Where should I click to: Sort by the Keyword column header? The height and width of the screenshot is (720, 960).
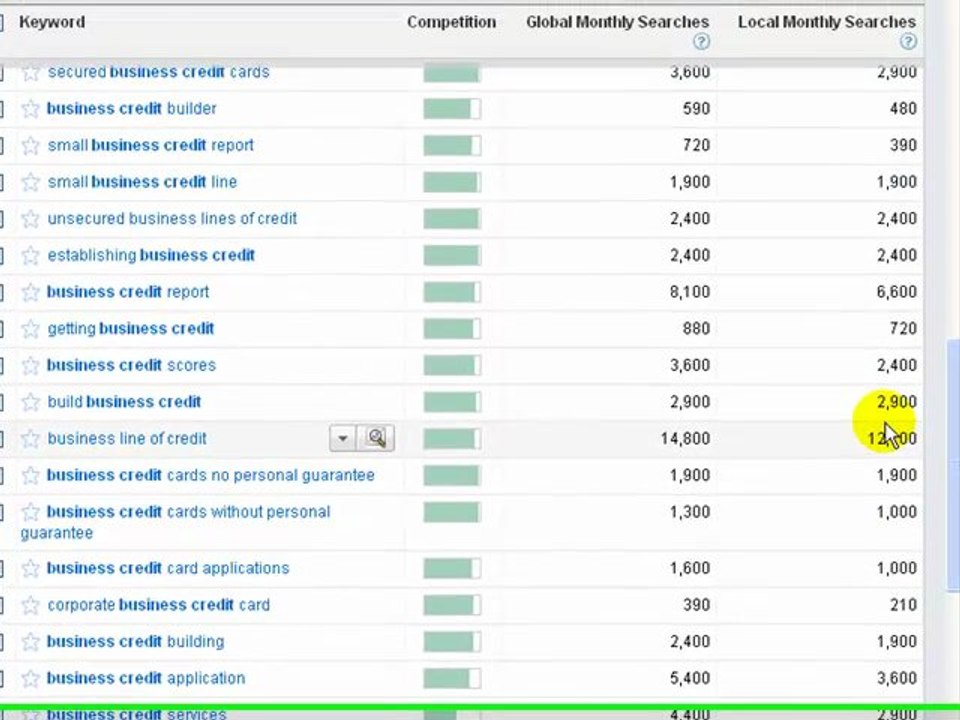coord(52,22)
